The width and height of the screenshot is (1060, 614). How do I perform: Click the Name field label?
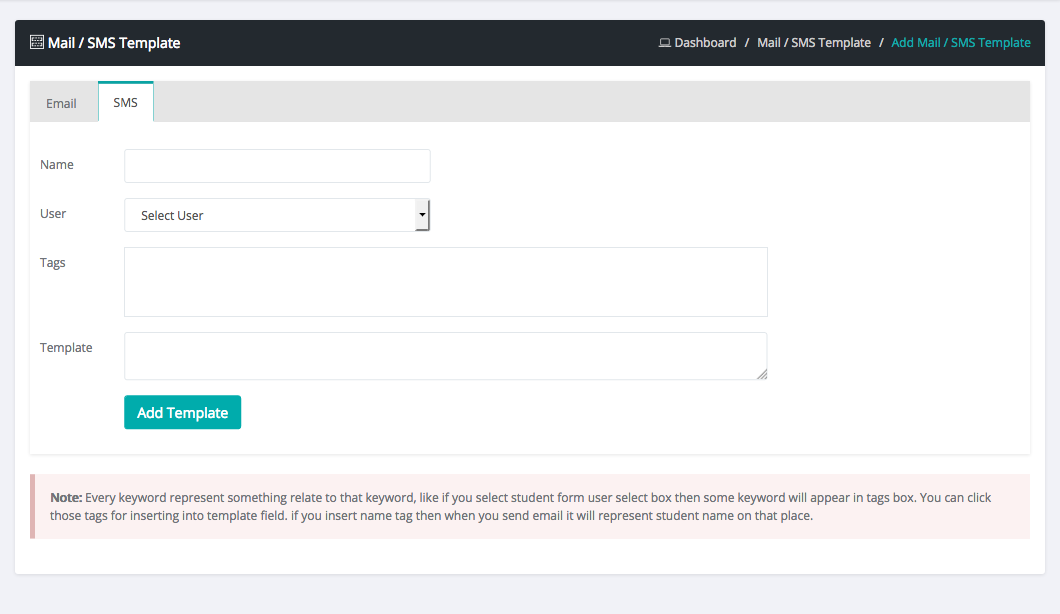pos(57,164)
